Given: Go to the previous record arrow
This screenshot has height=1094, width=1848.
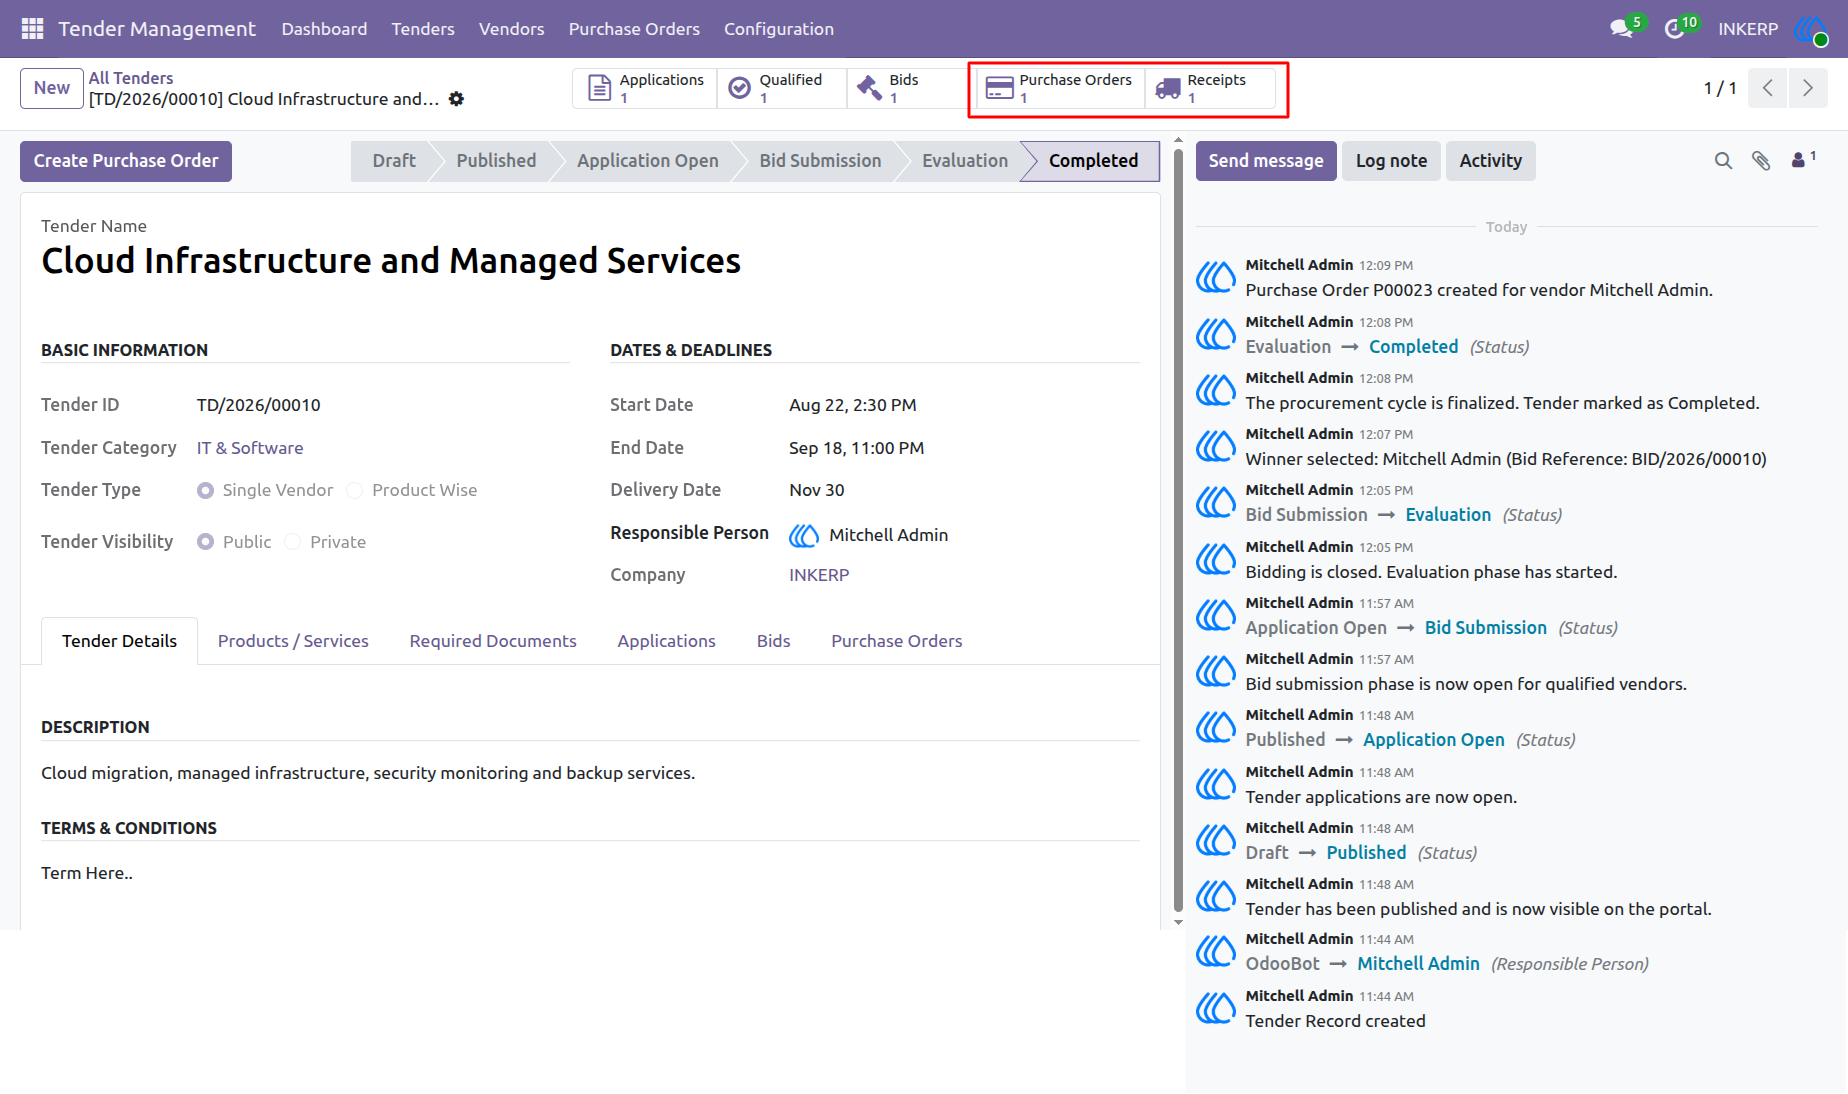Looking at the screenshot, I should pos(1768,88).
